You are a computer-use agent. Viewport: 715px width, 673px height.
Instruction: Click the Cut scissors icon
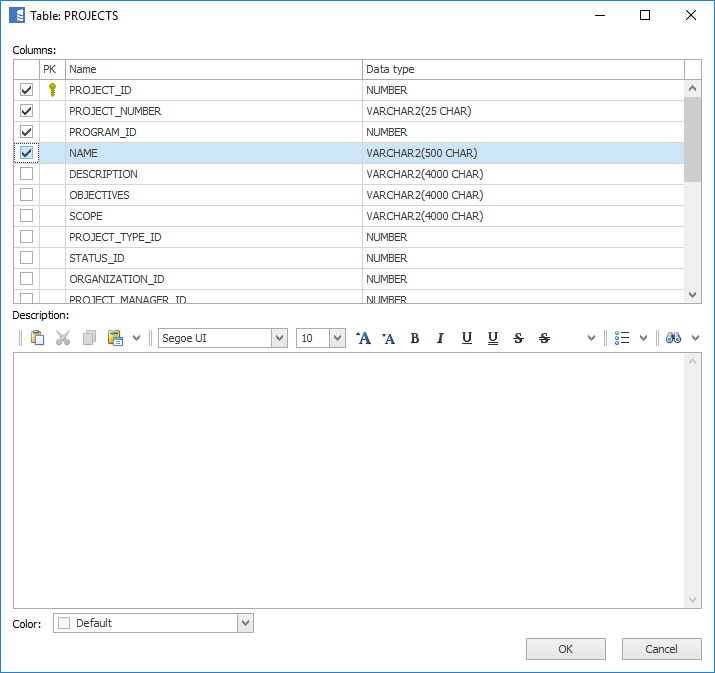63,338
